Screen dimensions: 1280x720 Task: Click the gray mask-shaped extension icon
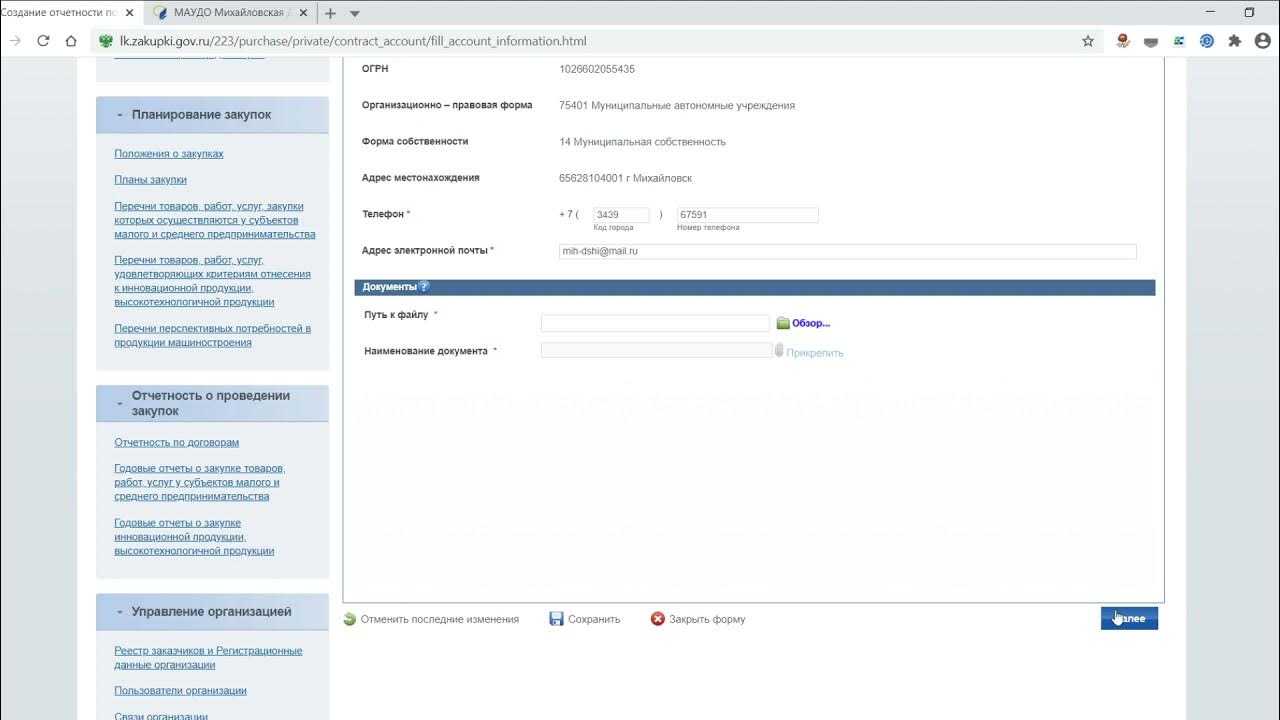[x=1151, y=41]
